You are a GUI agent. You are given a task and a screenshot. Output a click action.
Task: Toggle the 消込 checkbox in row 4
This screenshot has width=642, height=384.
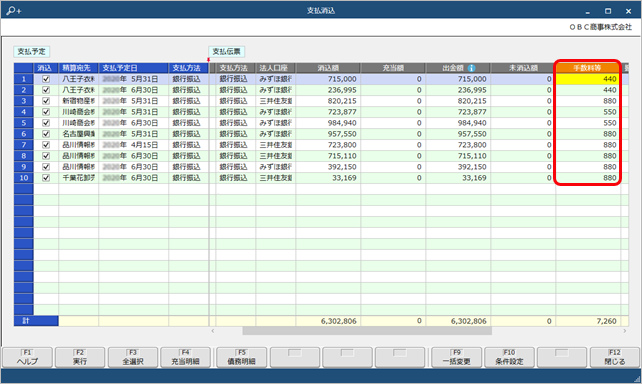point(46,112)
